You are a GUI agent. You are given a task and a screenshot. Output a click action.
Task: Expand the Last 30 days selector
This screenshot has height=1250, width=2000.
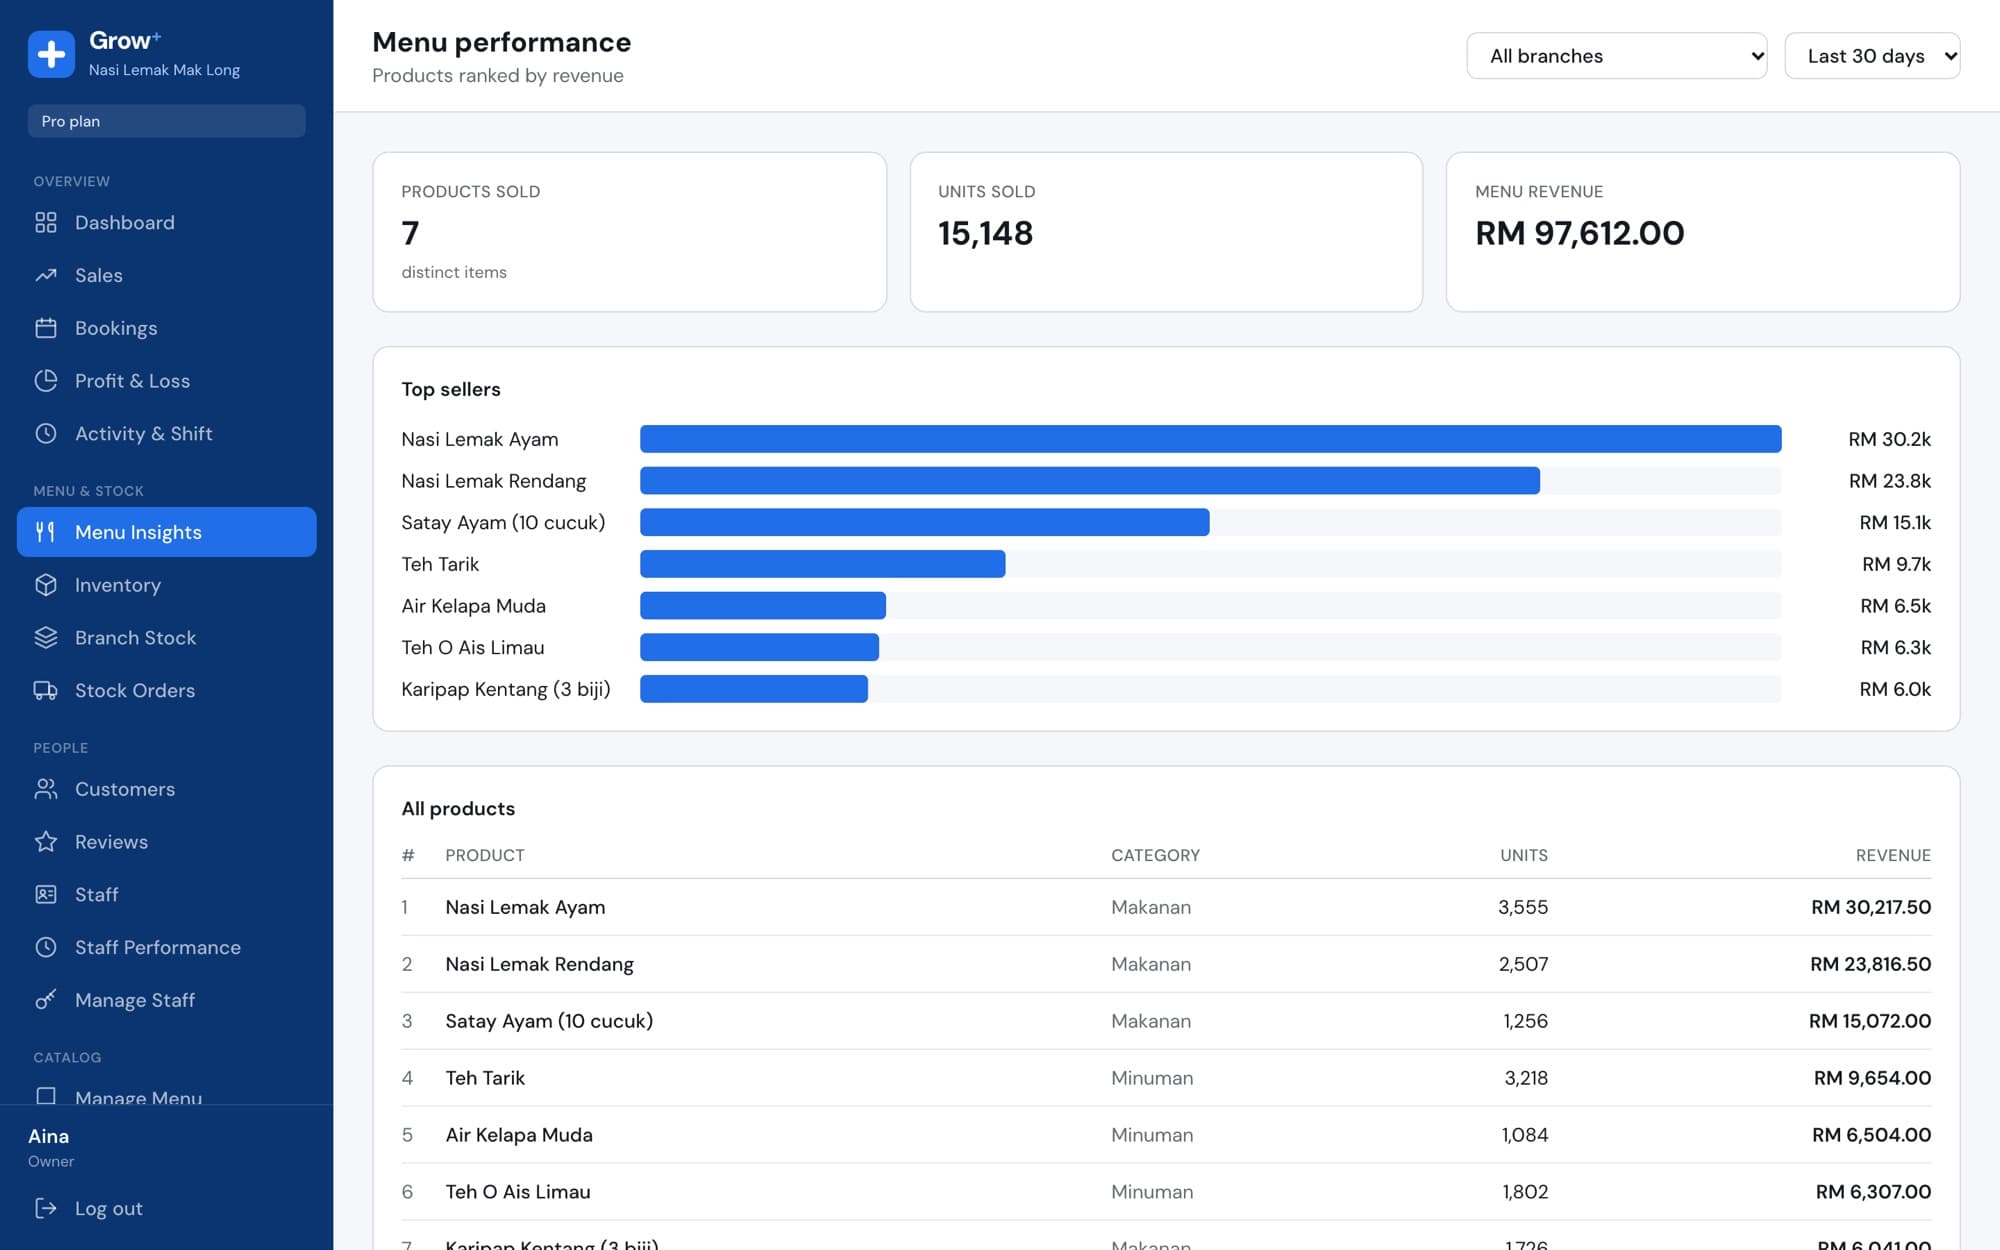pos(1872,56)
